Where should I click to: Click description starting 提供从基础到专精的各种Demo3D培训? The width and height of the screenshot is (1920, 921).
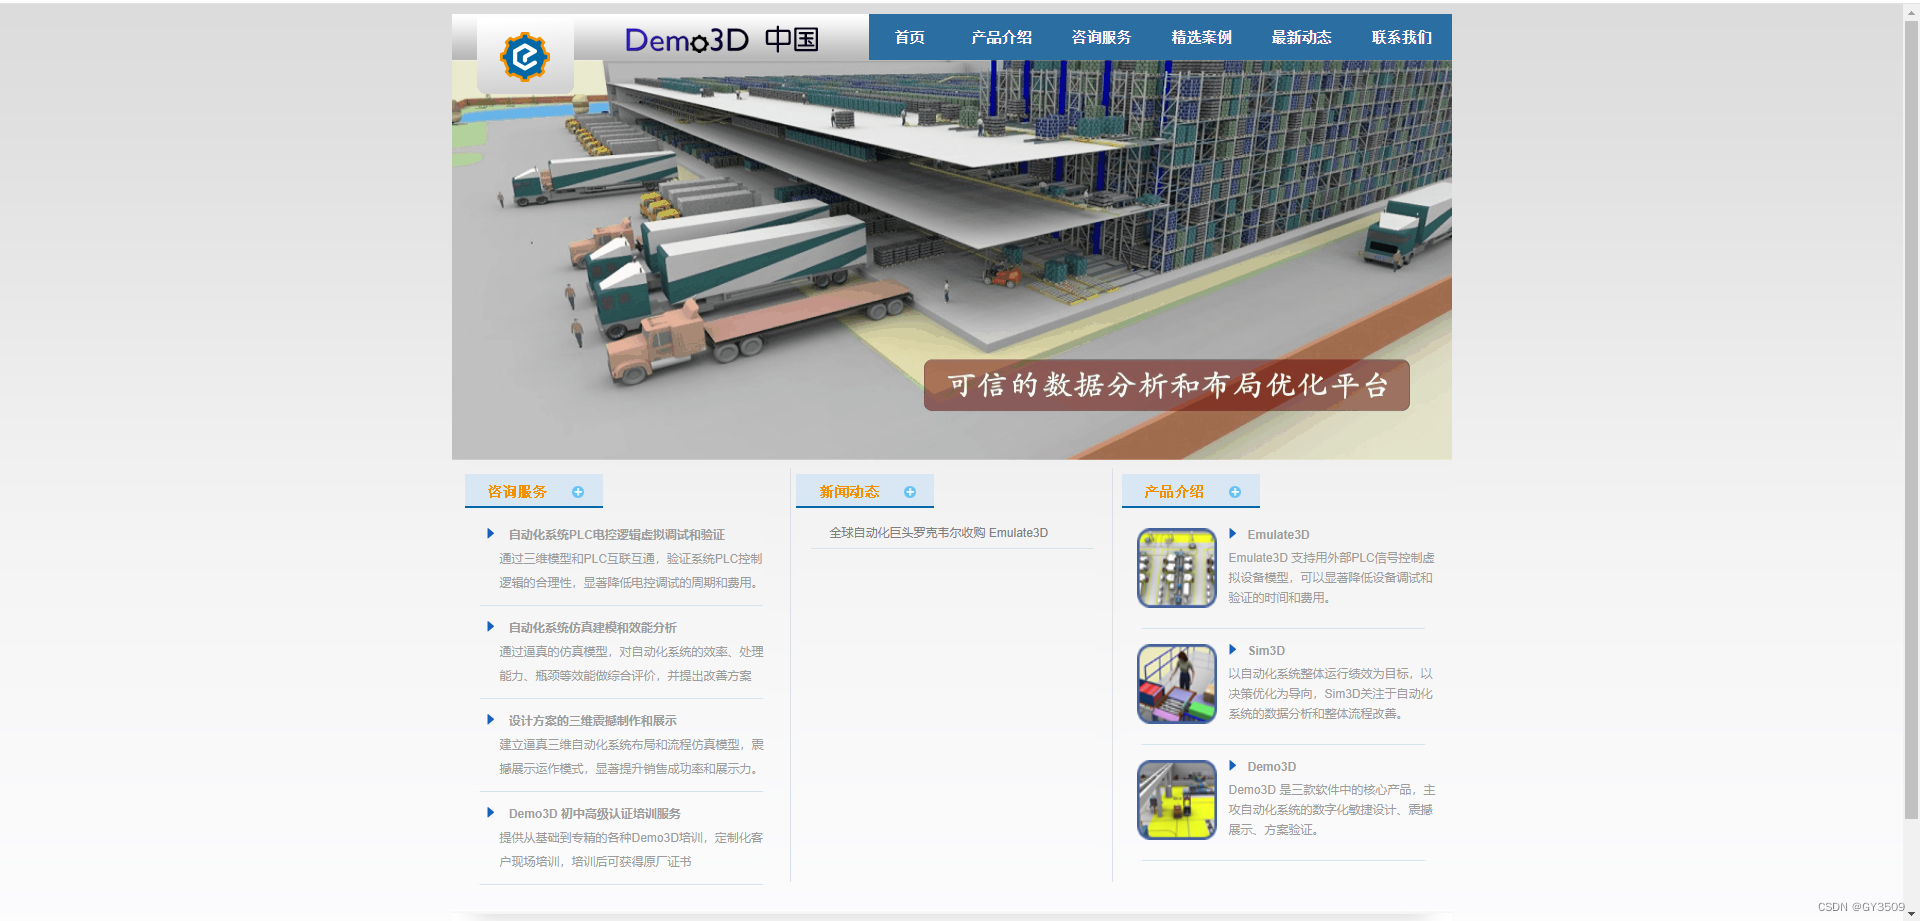631,850
